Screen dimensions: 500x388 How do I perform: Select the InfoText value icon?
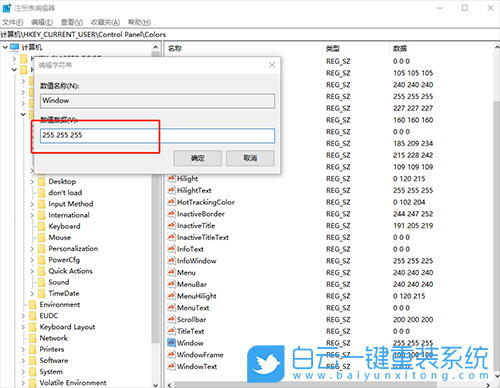pyautogui.click(x=171, y=249)
